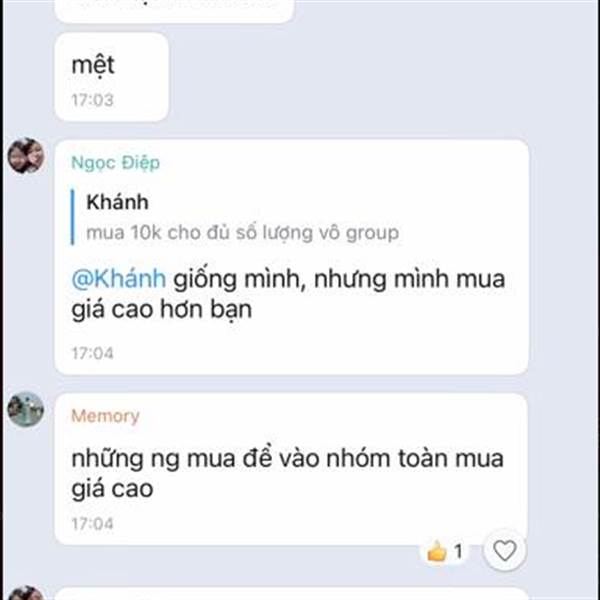Viewport: 600px width, 600px height.
Task: Tap the heart reaction icon
Action: (504, 550)
